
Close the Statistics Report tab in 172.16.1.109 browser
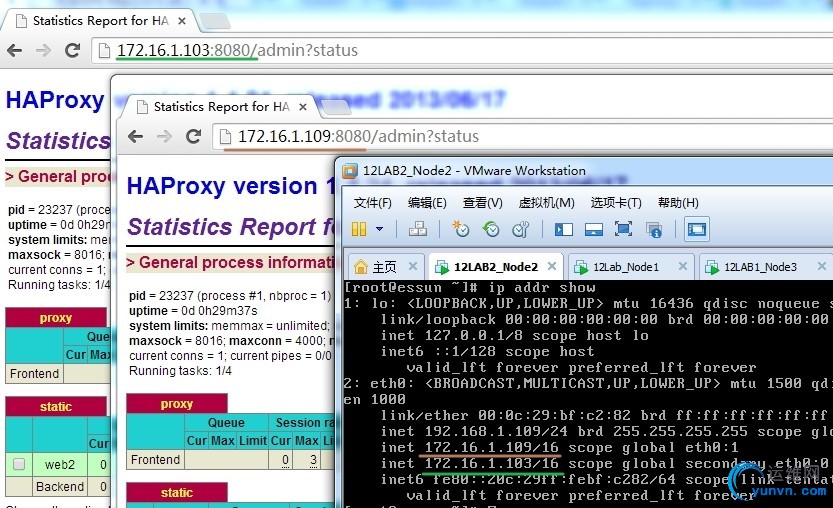(303, 107)
